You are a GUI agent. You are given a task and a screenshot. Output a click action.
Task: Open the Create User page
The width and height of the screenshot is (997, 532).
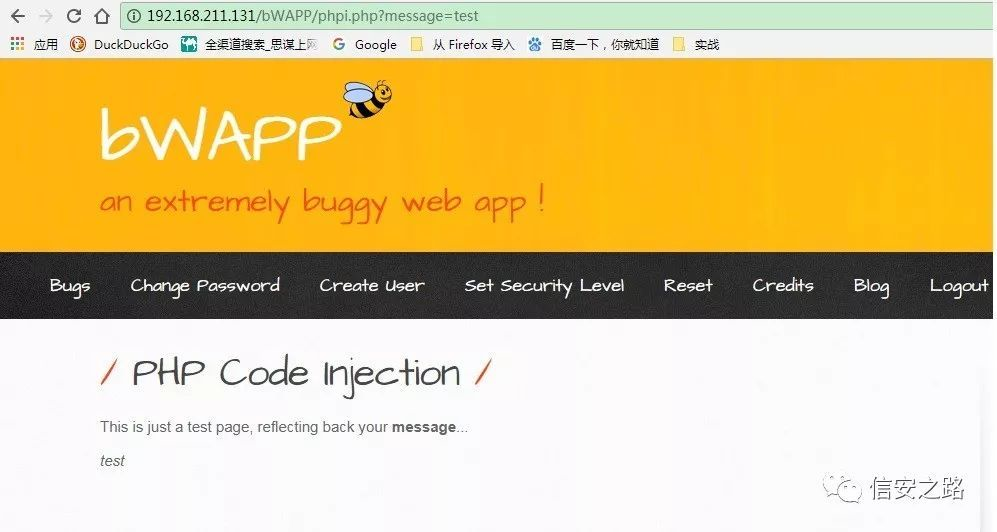click(x=372, y=286)
